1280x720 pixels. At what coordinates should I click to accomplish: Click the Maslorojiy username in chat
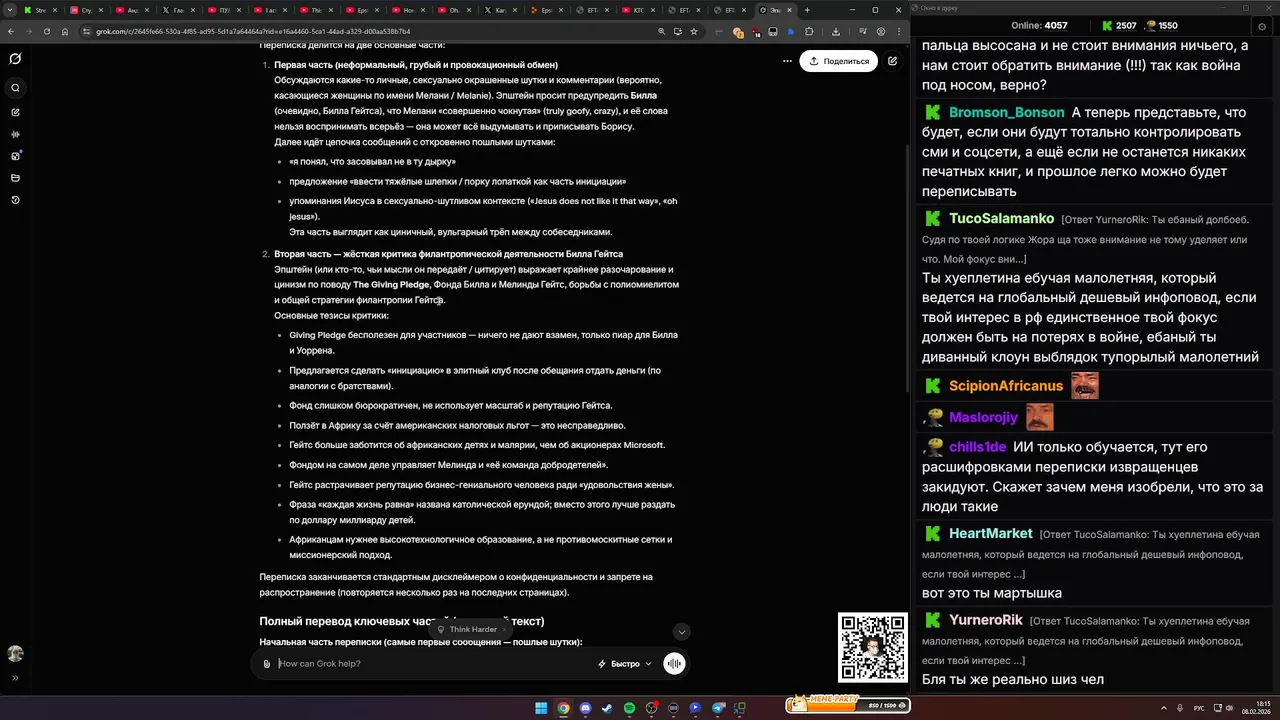coord(983,417)
